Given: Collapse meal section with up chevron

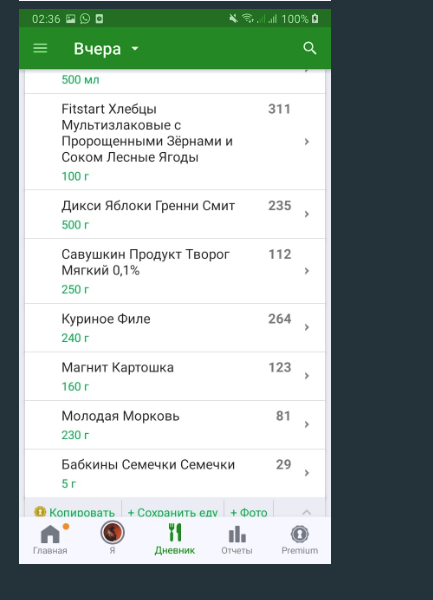Looking at the screenshot, I should pos(307,512).
